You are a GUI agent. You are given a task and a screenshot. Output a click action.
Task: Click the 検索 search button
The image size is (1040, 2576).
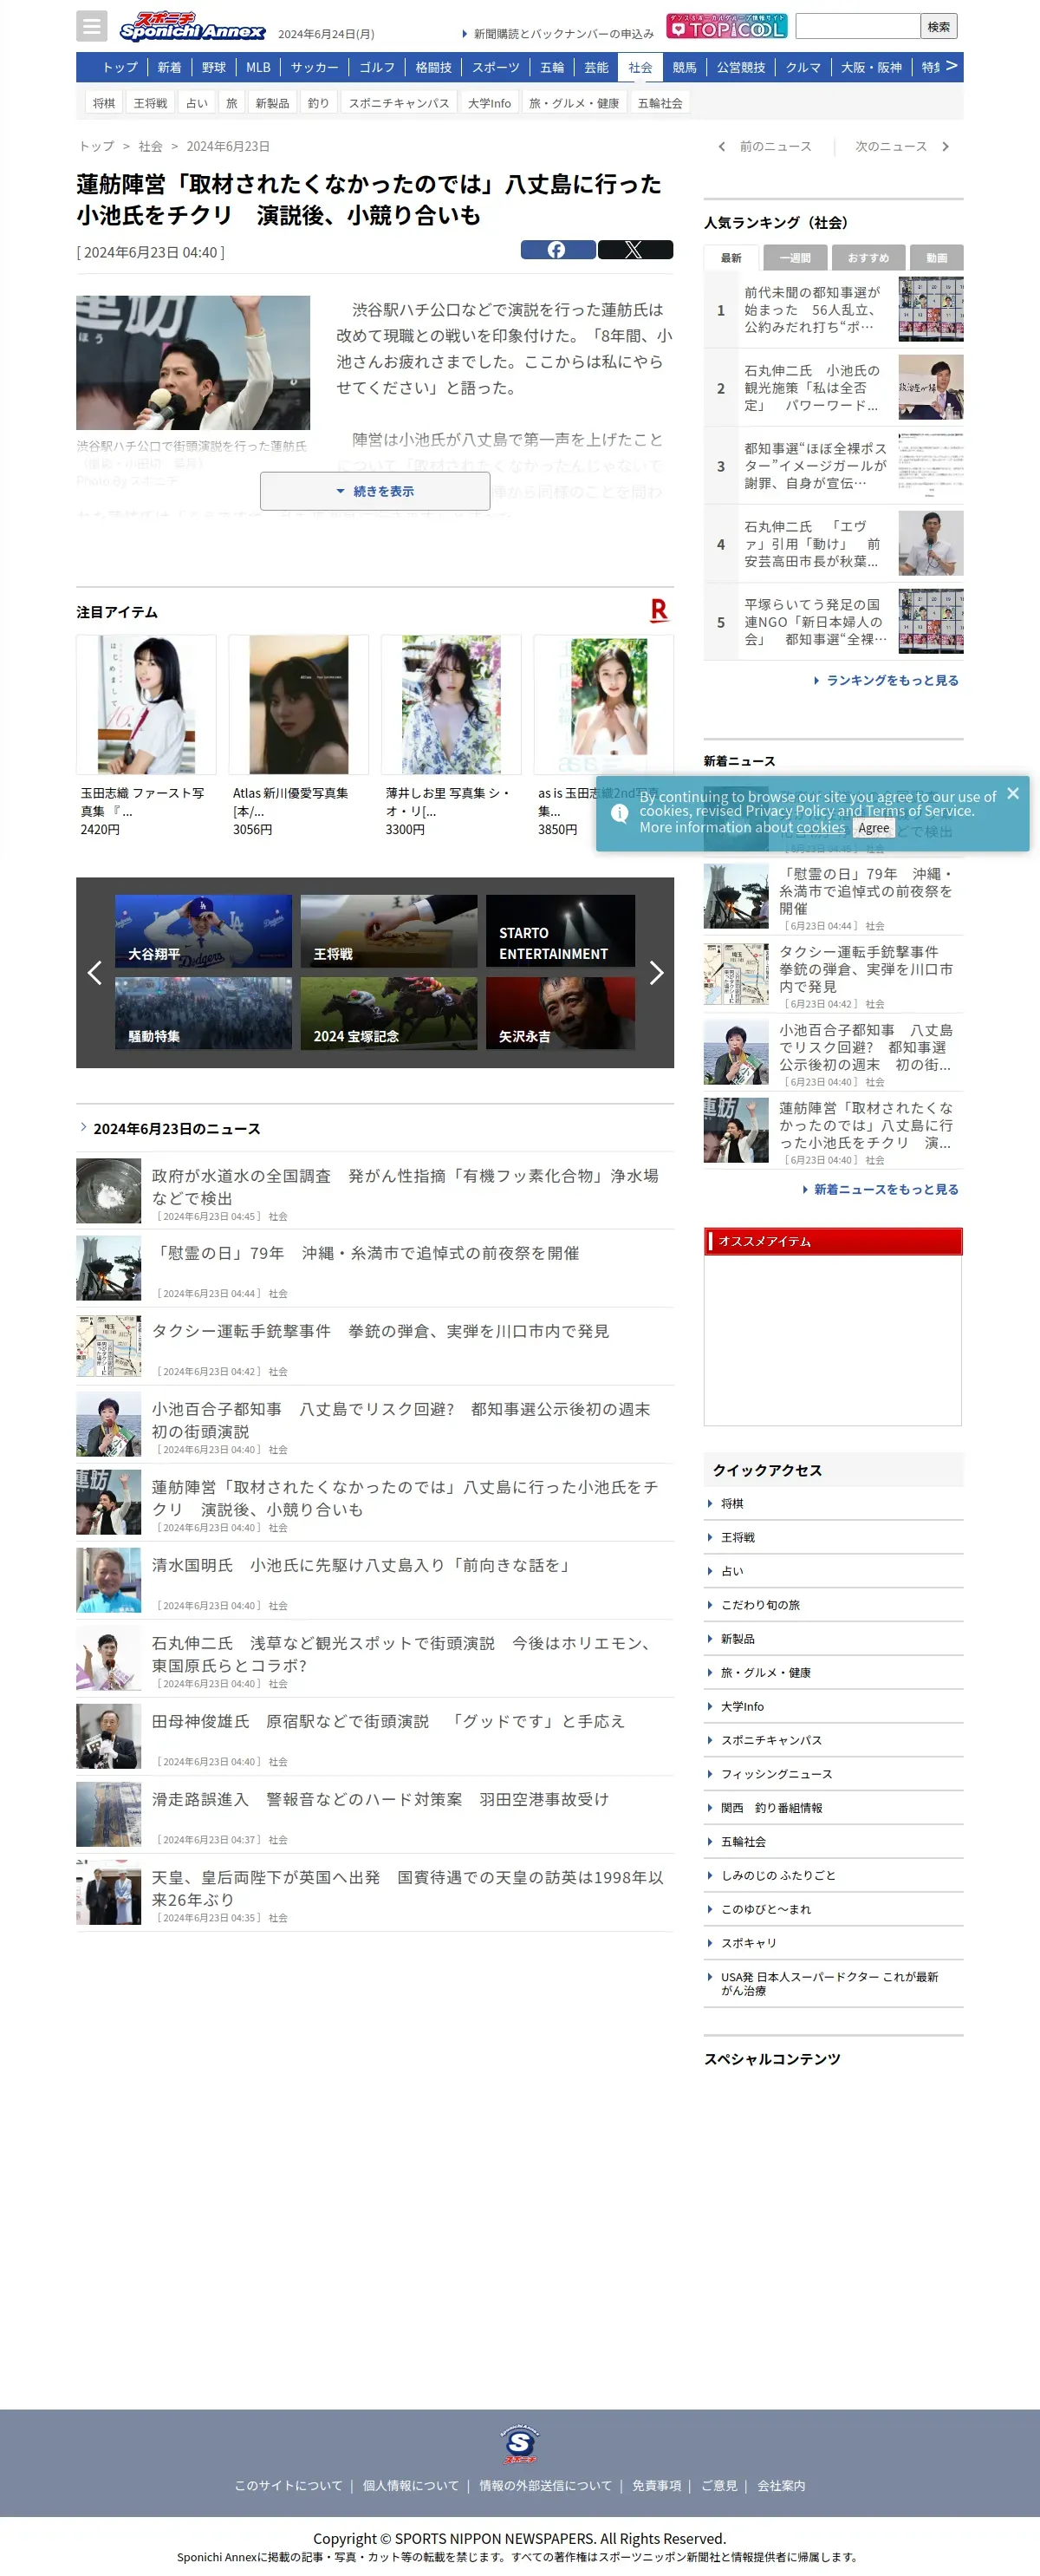(938, 26)
